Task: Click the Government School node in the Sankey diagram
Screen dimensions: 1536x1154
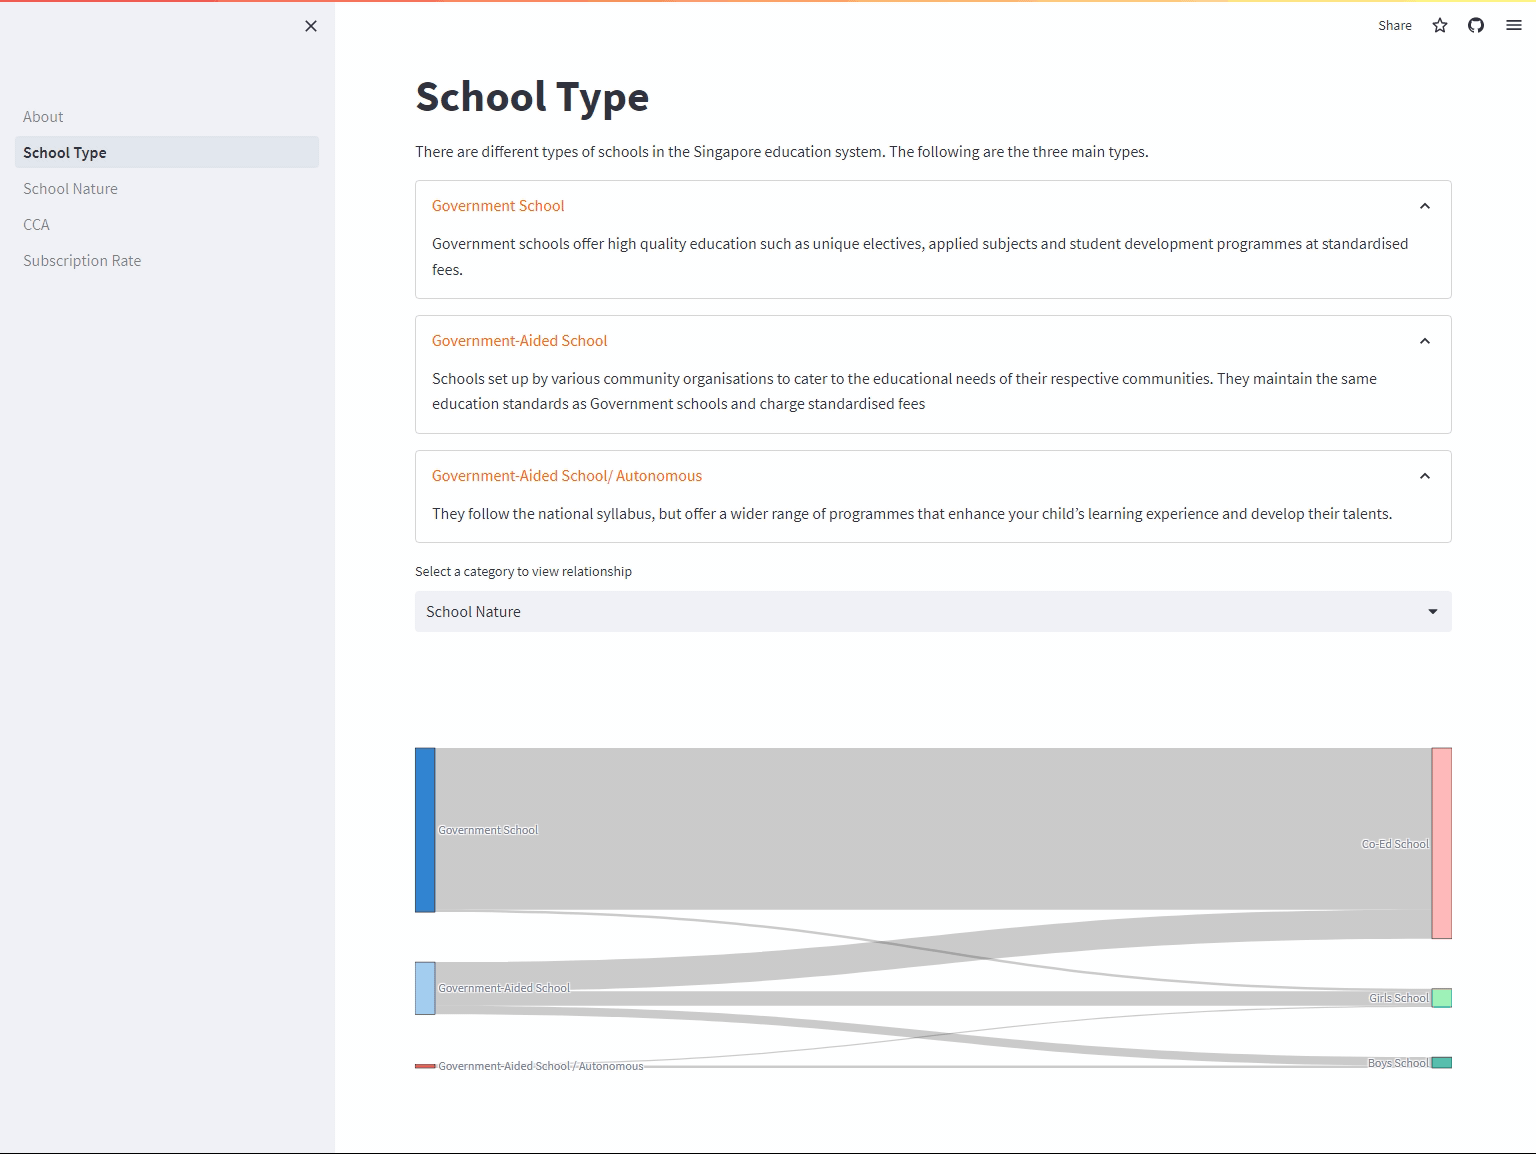Action: (424, 830)
